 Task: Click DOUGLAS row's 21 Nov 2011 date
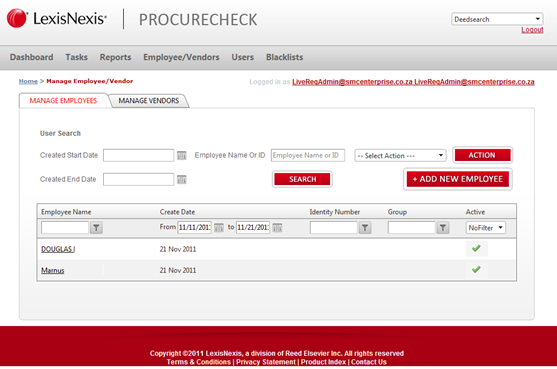tap(178, 249)
